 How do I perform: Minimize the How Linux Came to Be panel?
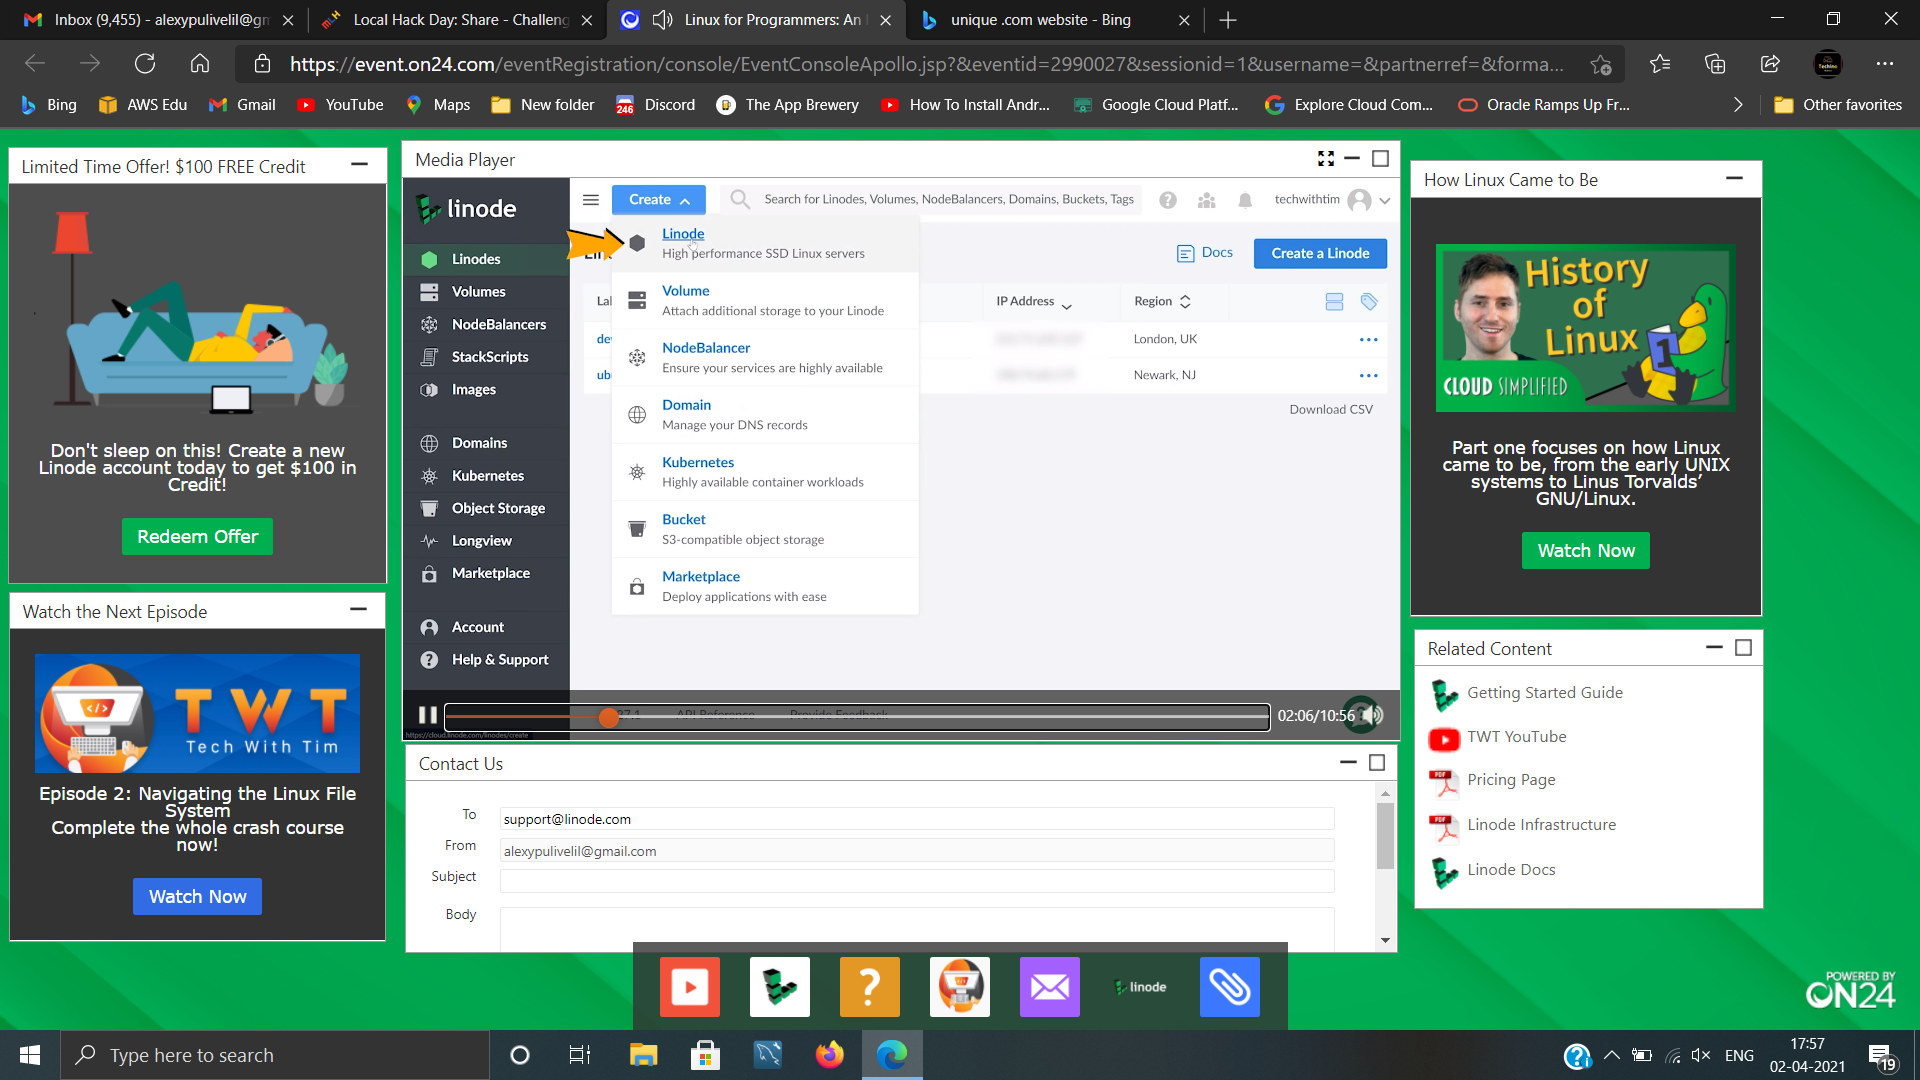(x=1734, y=179)
